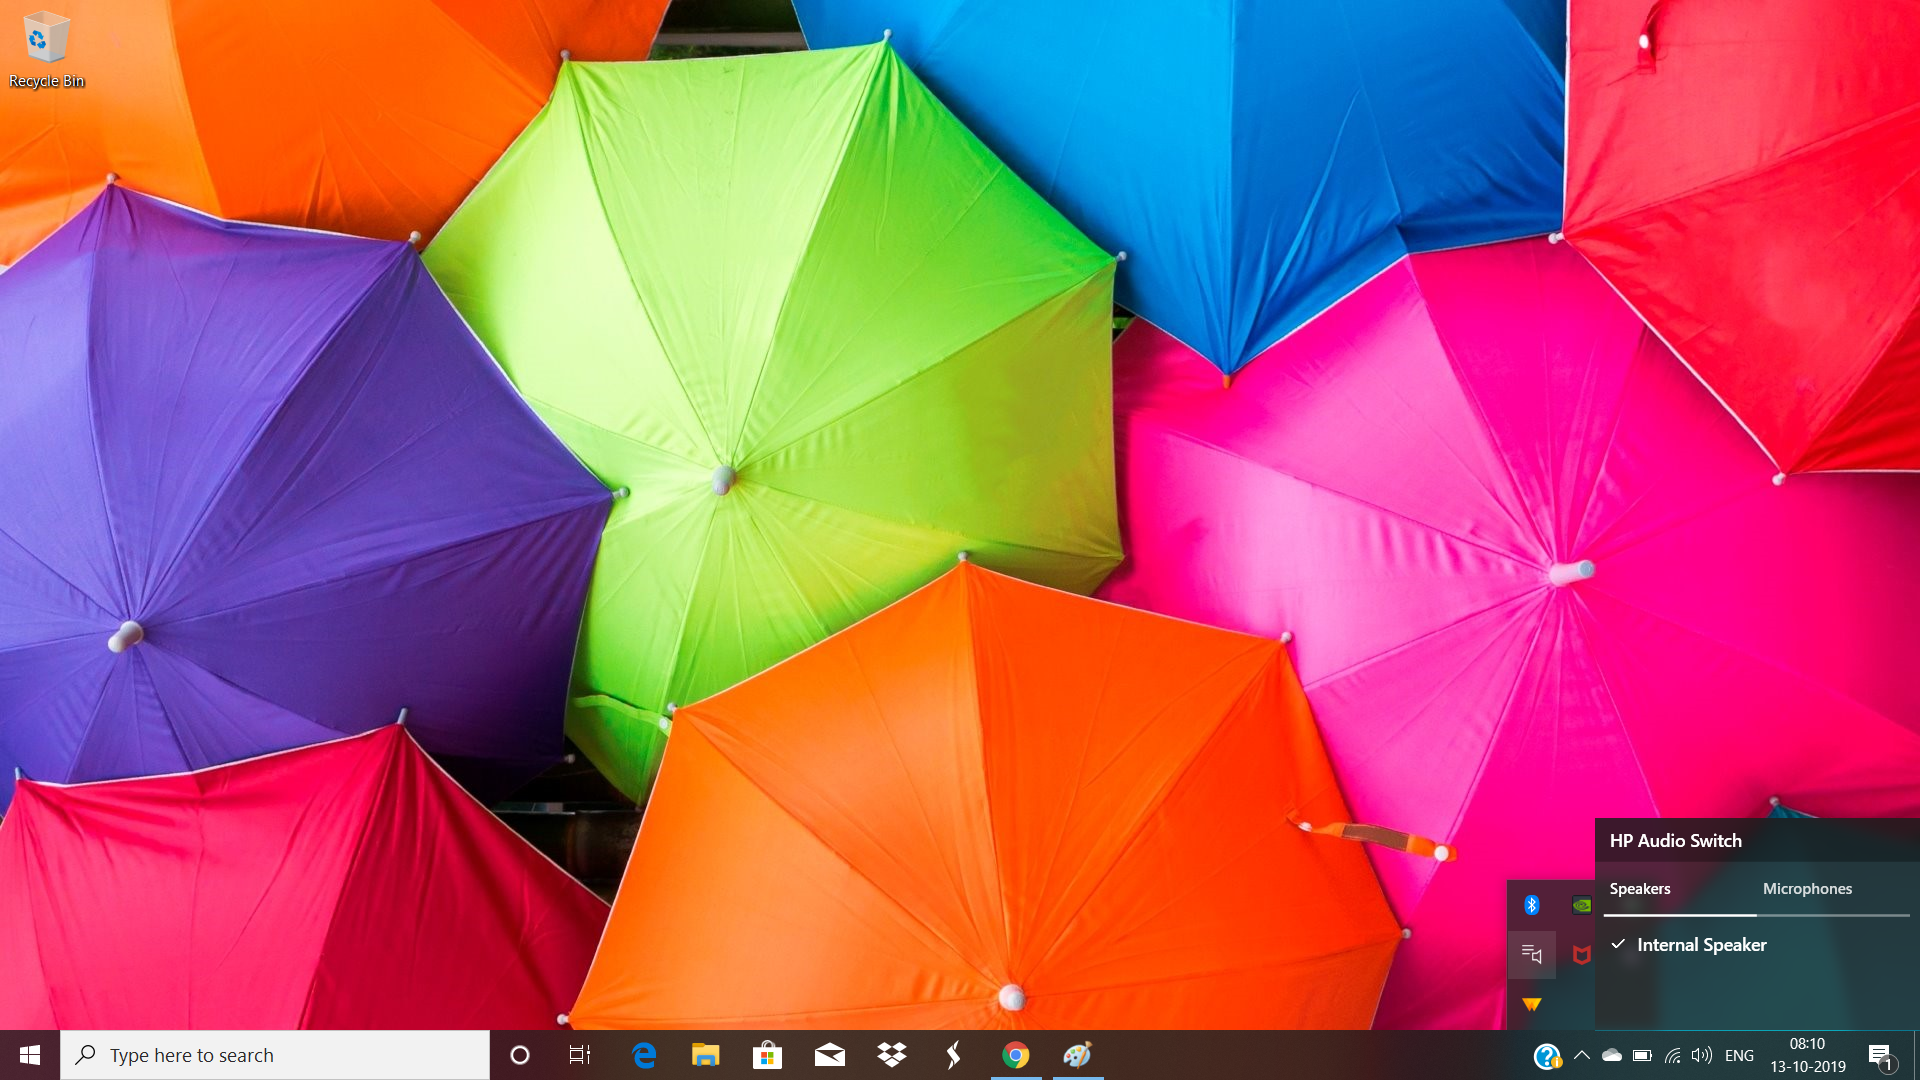Open Dropbox from the taskbar

pos(892,1055)
